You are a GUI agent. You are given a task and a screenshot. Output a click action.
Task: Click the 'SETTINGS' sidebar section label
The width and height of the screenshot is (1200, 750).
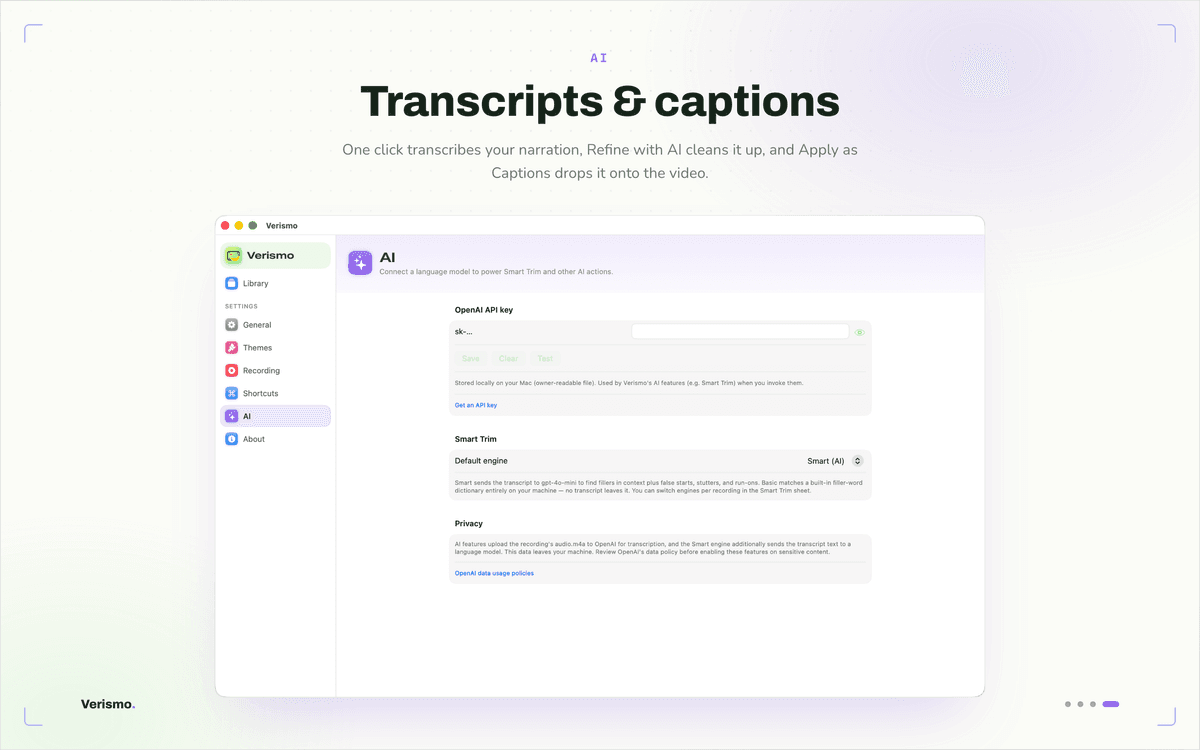point(241,306)
